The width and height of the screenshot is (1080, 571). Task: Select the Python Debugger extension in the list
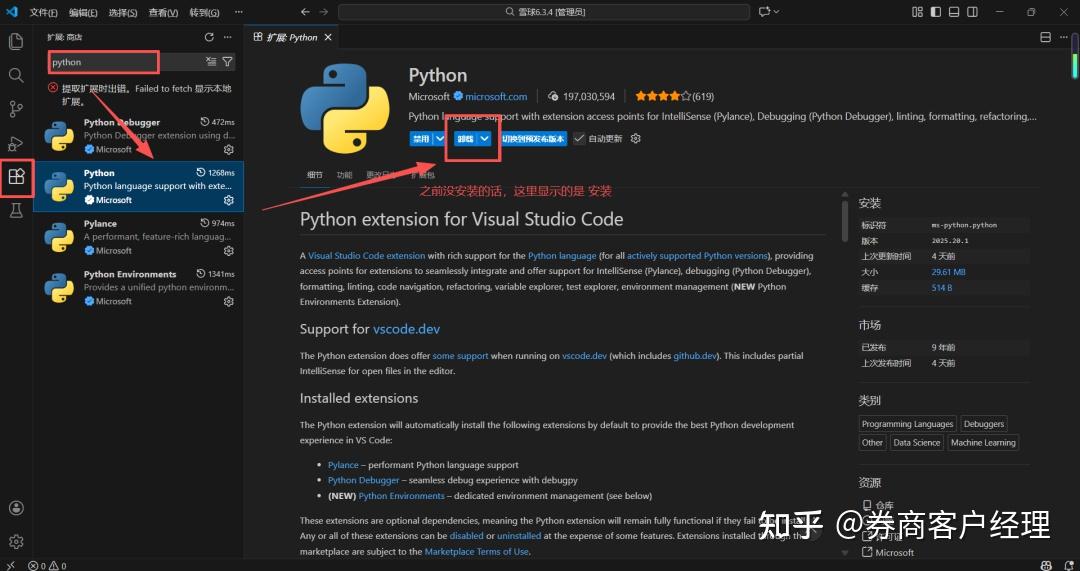[x=138, y=136]
